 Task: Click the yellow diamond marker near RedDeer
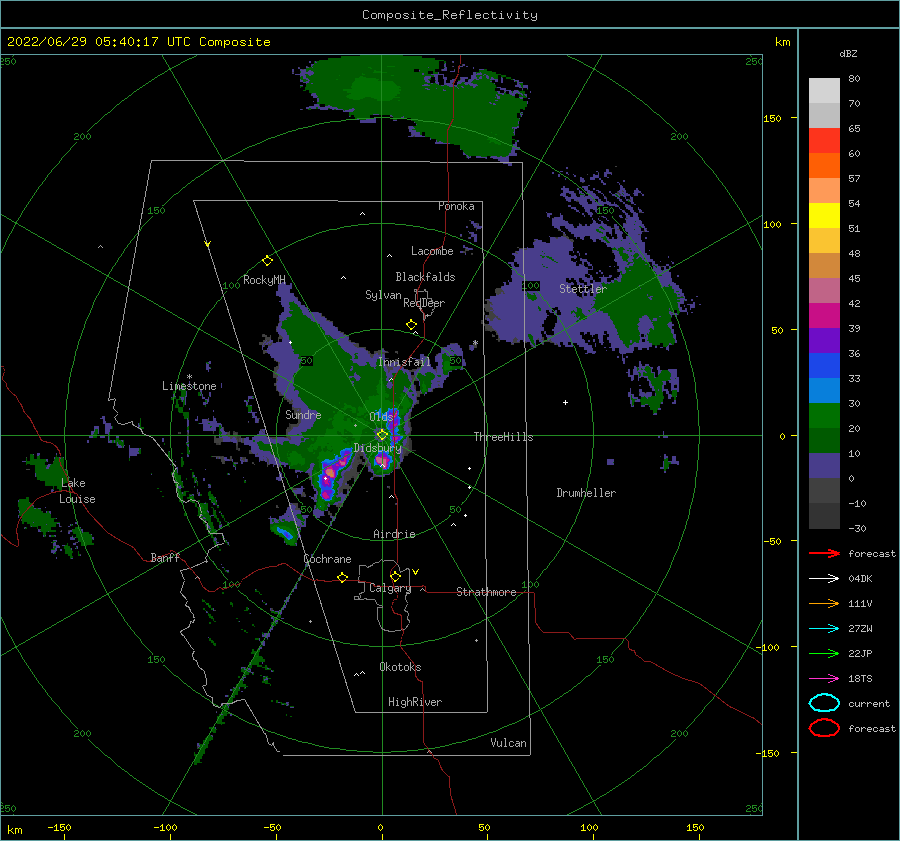coord(412,325)
